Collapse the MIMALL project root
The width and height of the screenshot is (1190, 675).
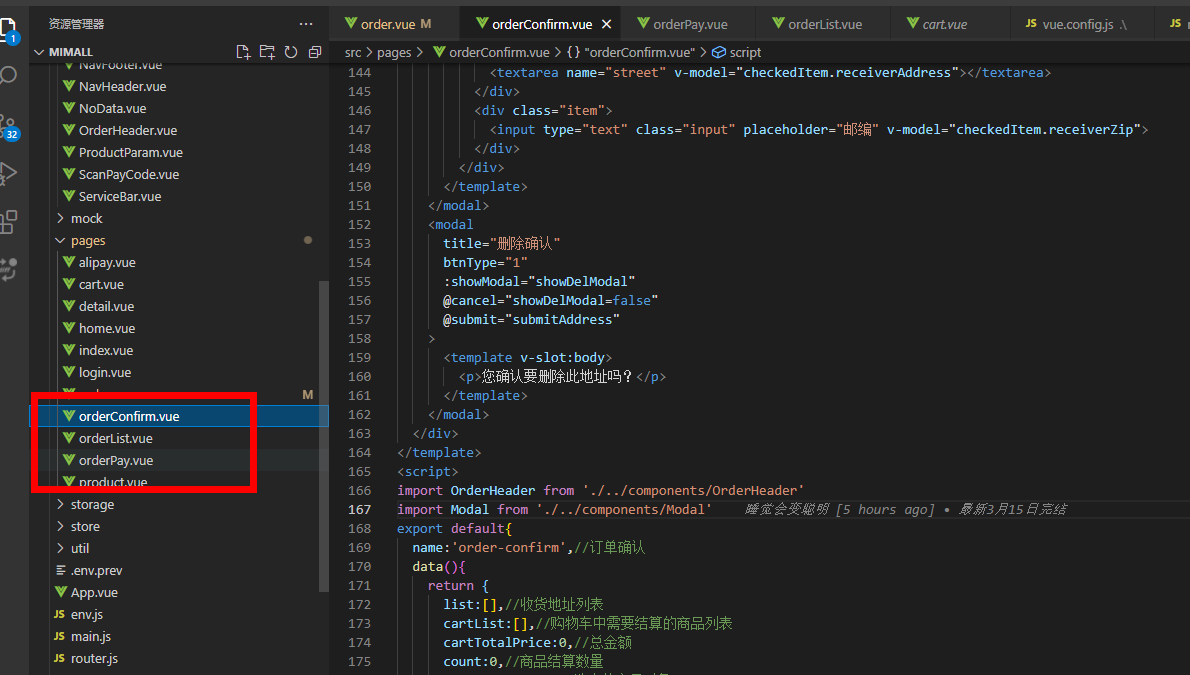tap(69, 52)
